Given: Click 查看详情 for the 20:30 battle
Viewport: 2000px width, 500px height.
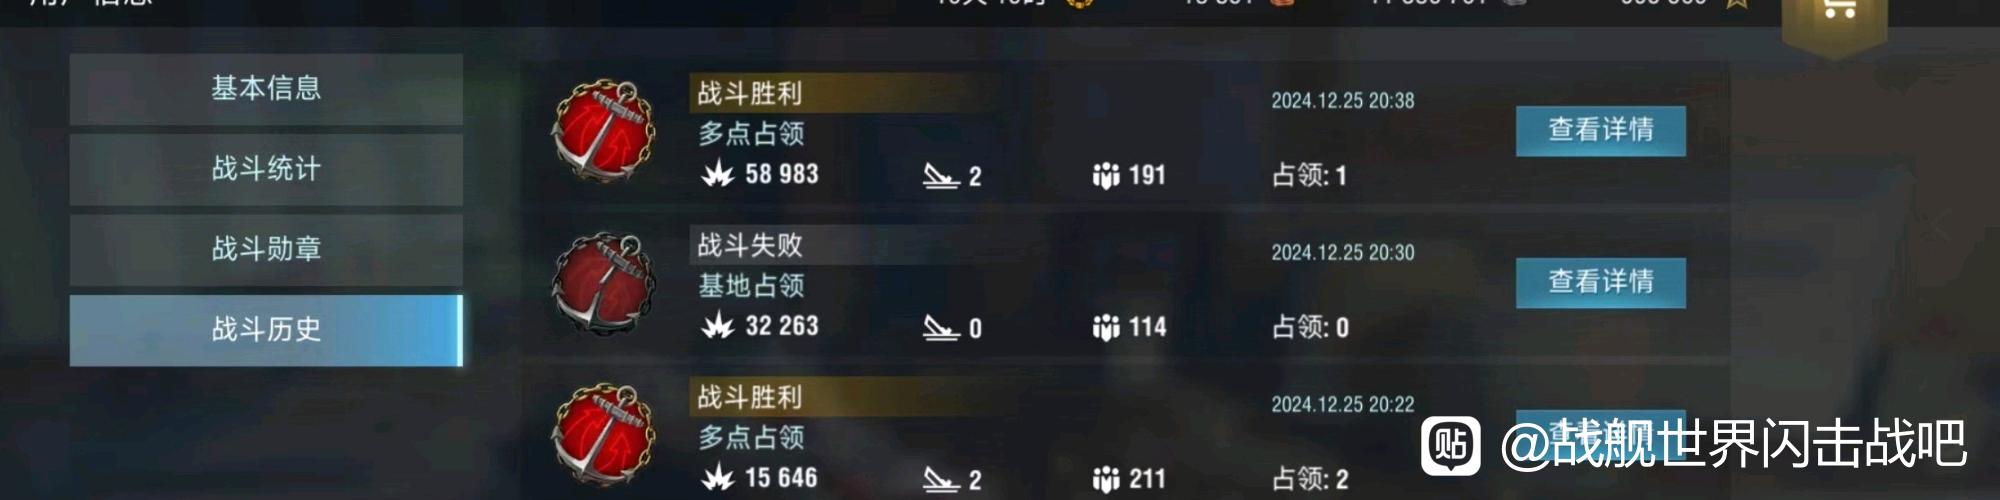Looking at the screenshot, I should [x=1600, y=282].
